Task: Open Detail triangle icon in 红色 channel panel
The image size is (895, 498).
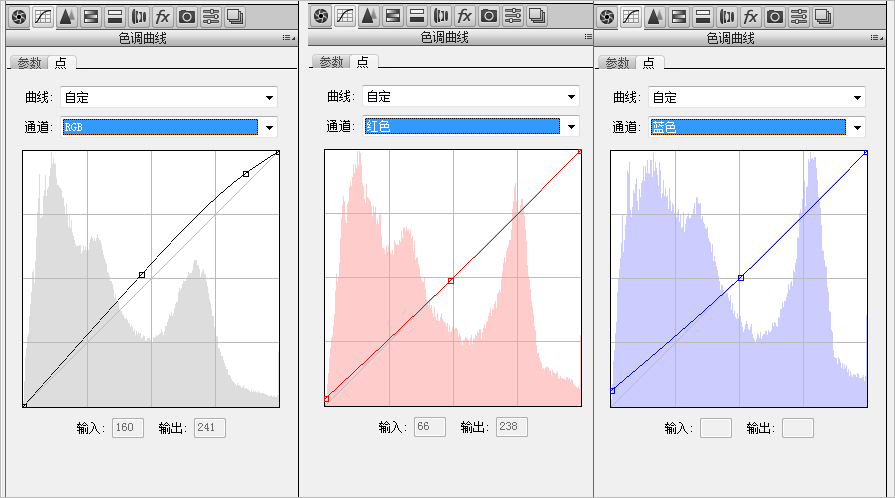Action: click(x=369, y=16)
